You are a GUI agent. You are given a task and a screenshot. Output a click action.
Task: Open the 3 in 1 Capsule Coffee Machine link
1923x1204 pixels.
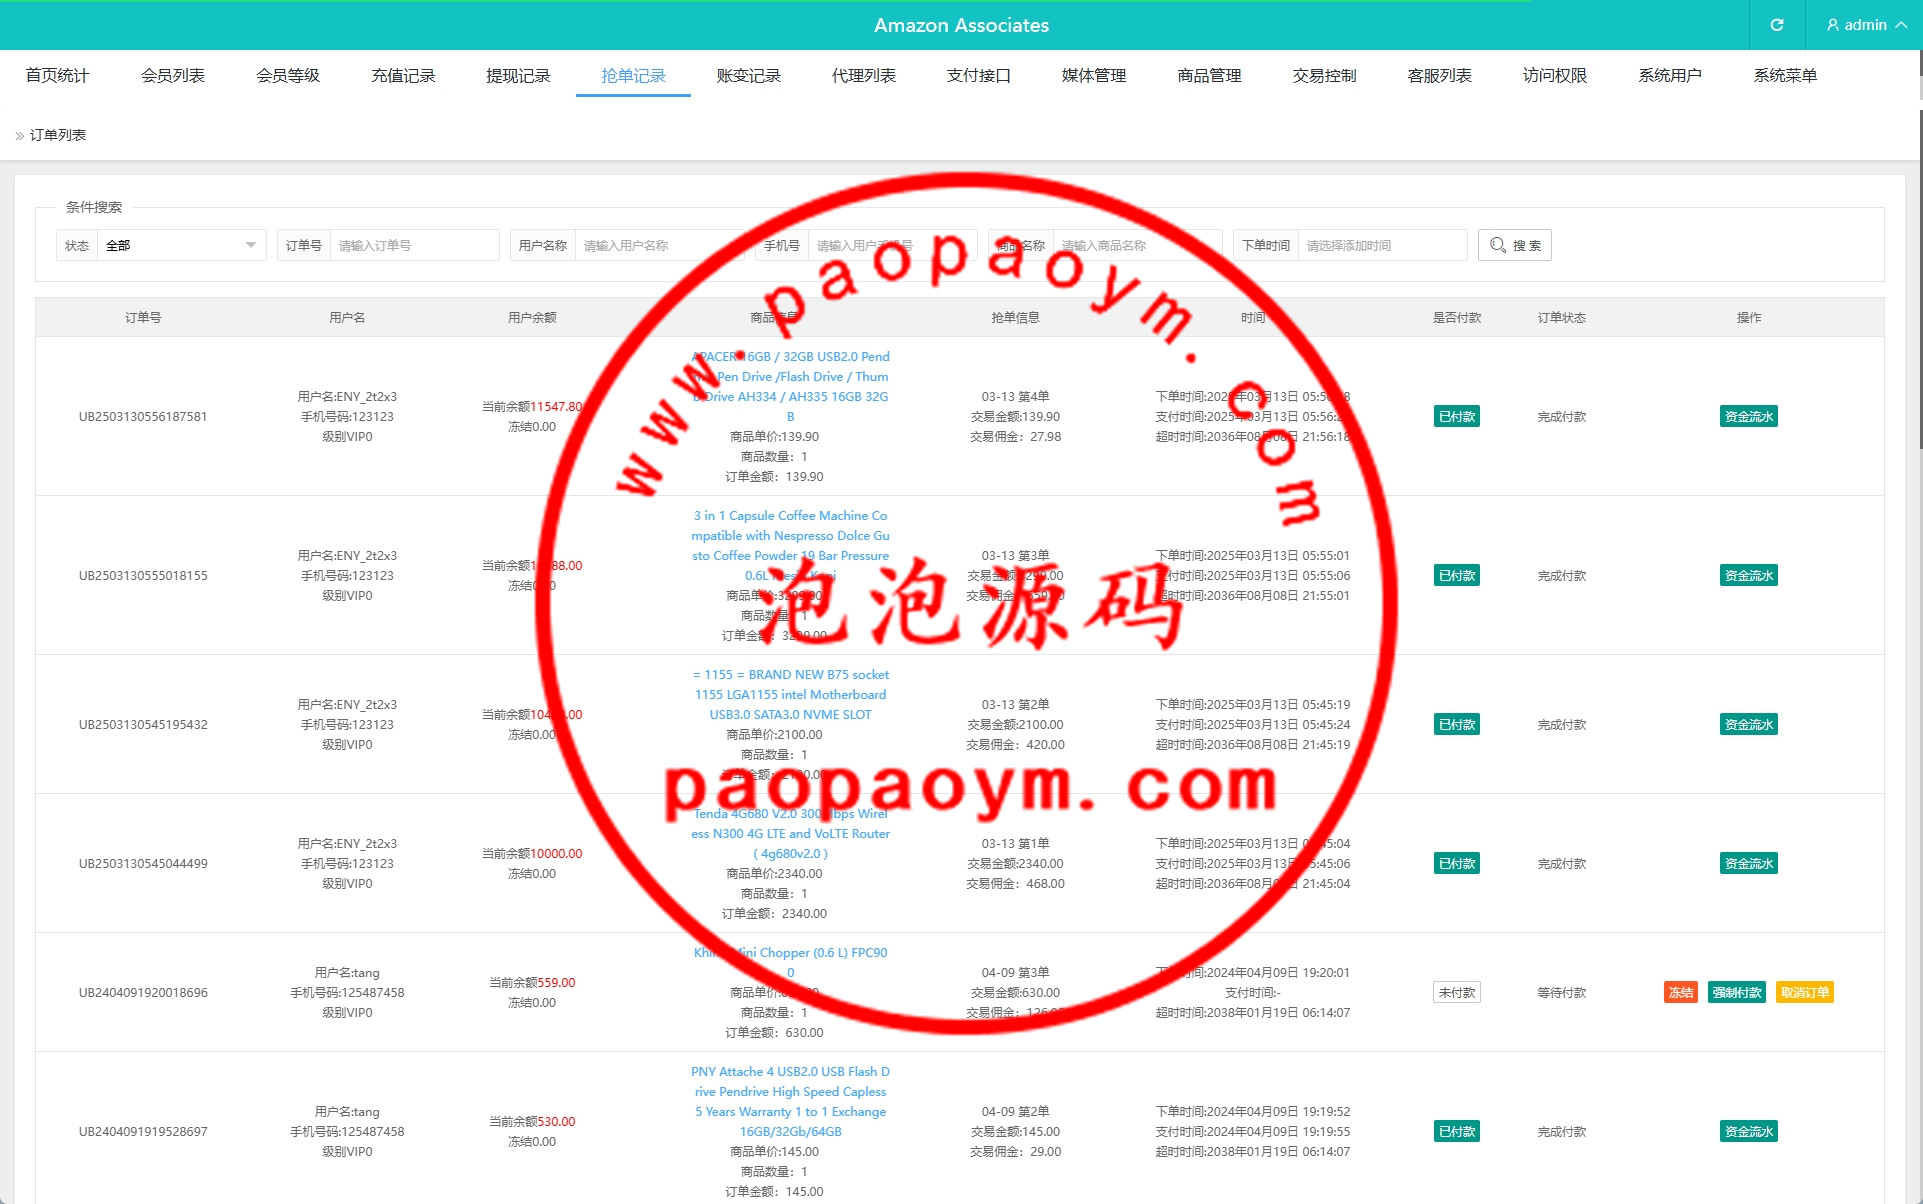click(790, 546)
